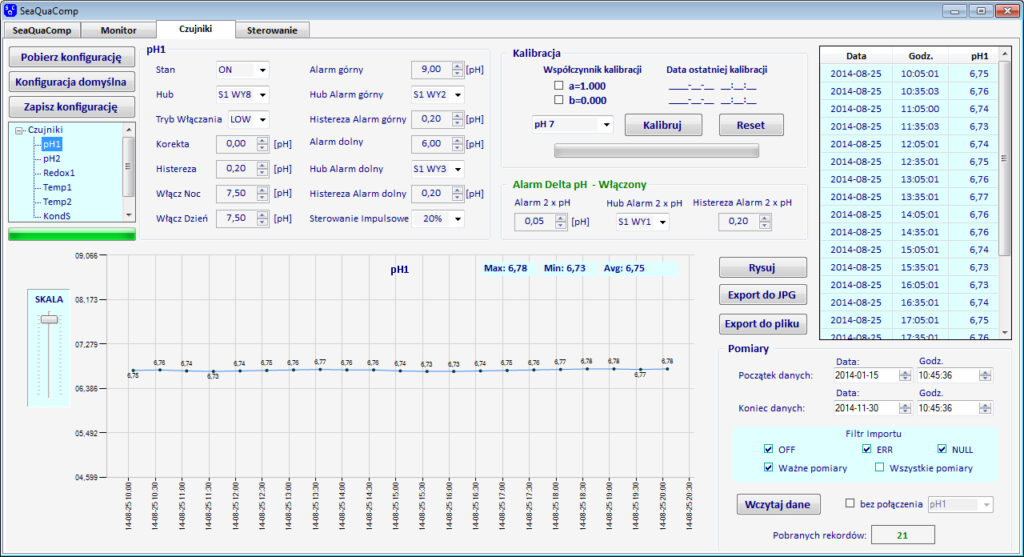Expand the Sterowanie Impulsowe 20% dropdown
1024x557 pixels.
[x=458, y=218]
